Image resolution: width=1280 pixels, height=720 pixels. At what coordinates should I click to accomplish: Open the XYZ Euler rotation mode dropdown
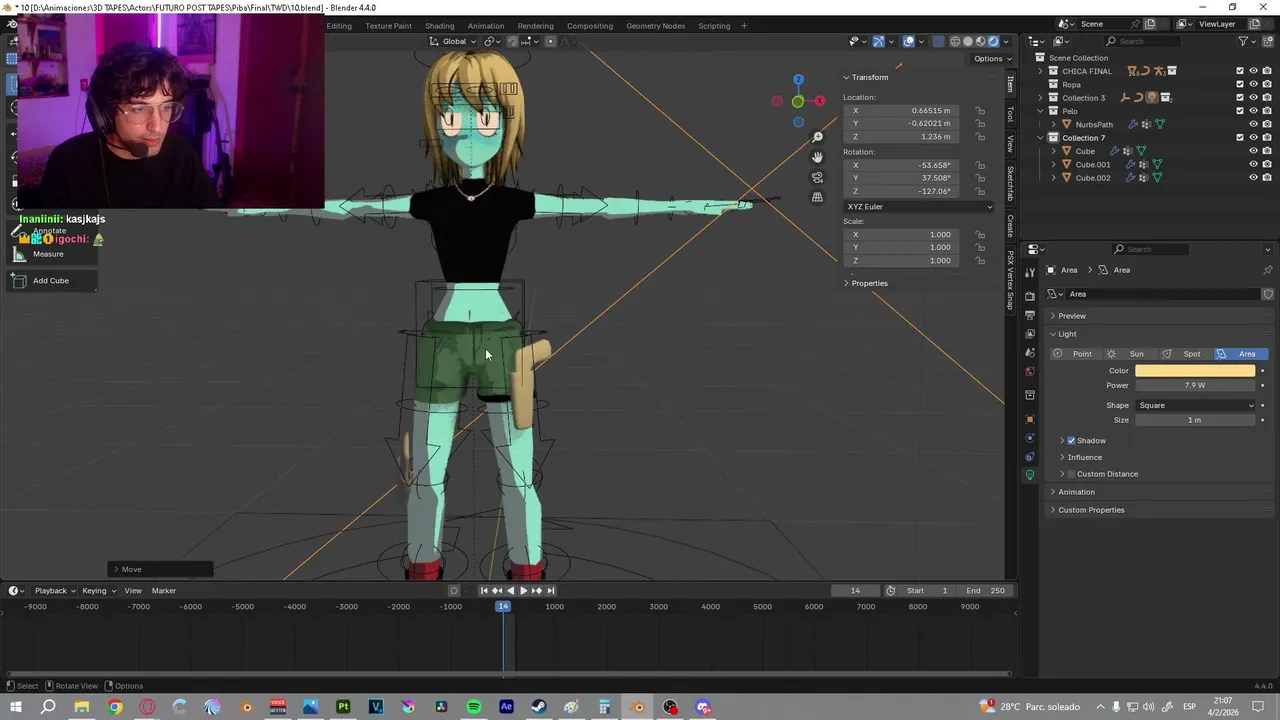pos(919,207)
